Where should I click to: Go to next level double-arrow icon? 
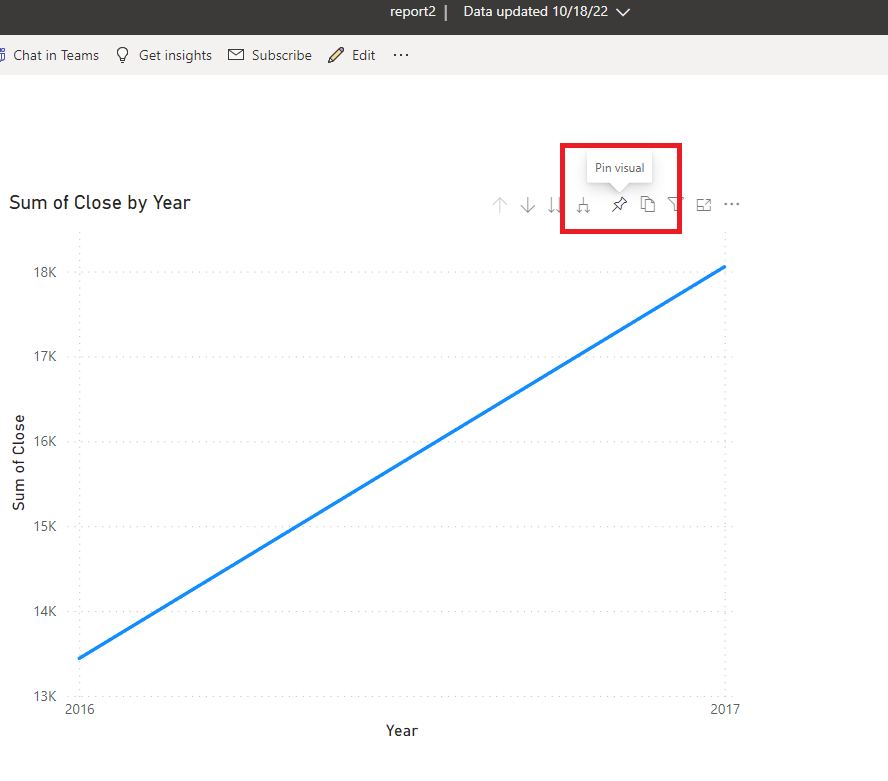point(554,205)
